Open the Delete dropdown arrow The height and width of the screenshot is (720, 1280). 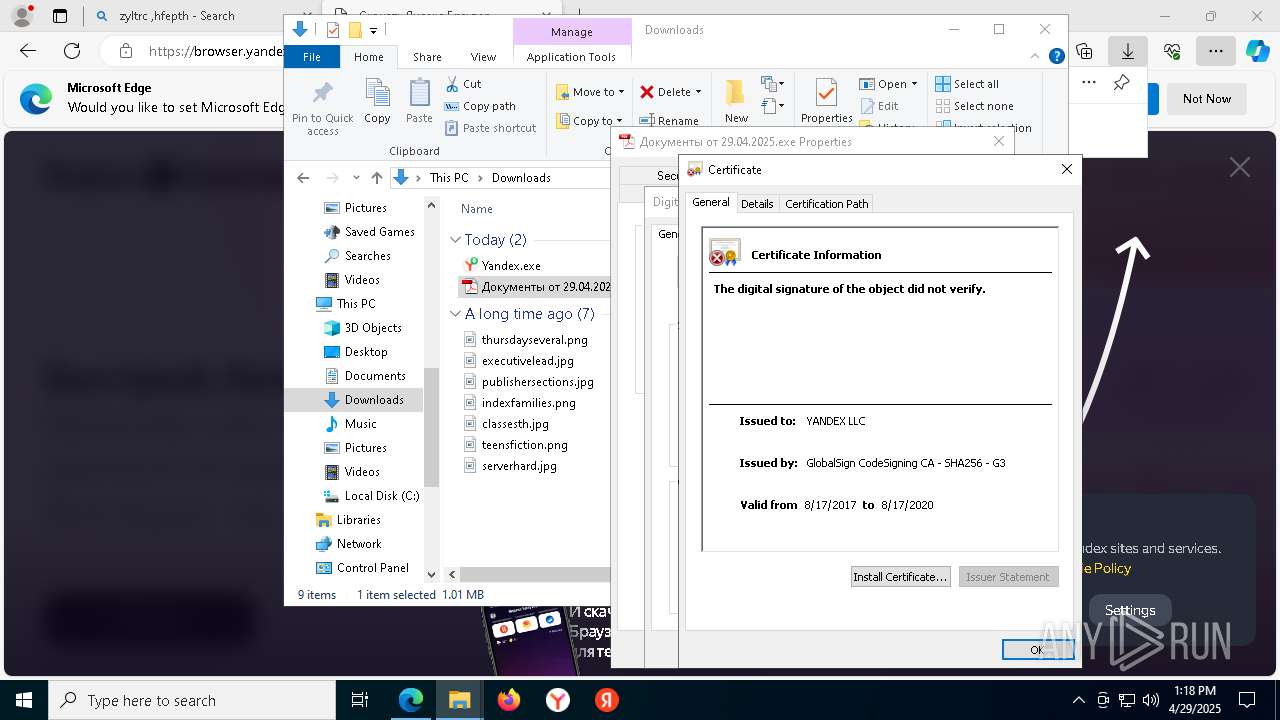pyautogui.click(x=698, y=92)
